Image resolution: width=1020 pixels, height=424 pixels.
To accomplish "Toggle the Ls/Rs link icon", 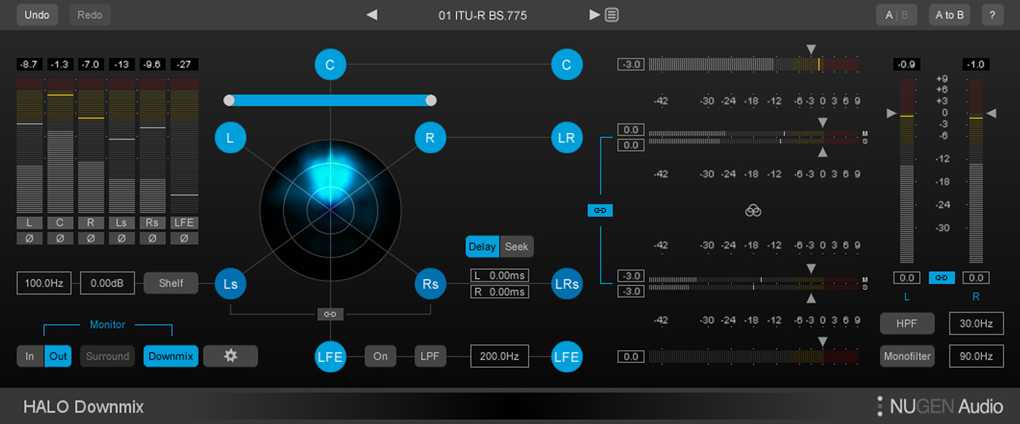I will pyautogui.click(x=330, y=315).
